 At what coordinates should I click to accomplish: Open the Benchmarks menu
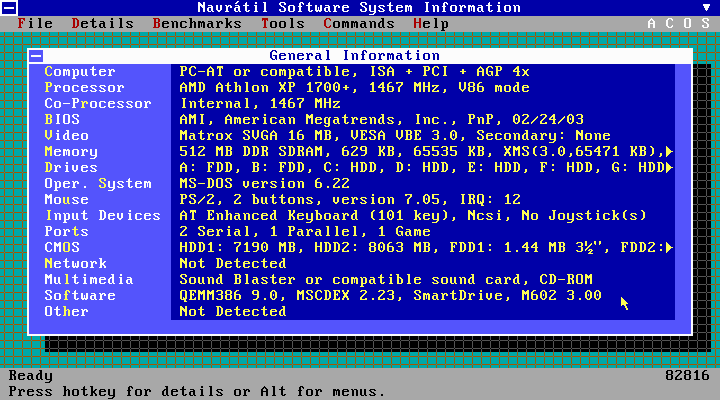click(197, 23)
